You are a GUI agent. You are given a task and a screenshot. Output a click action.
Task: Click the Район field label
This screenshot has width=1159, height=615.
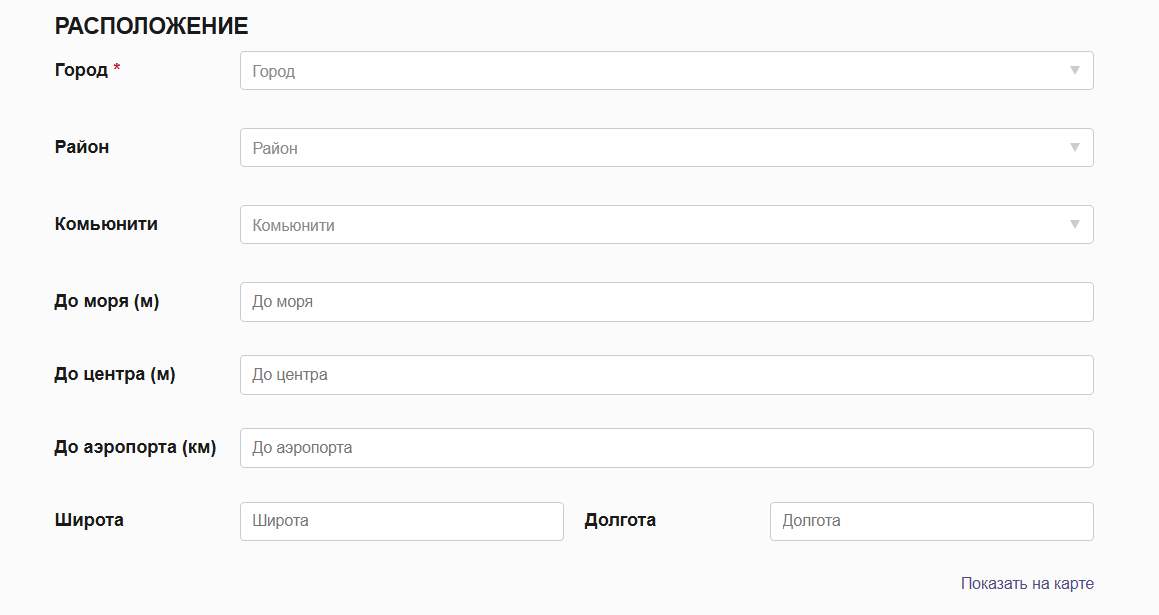coord(82,147)
